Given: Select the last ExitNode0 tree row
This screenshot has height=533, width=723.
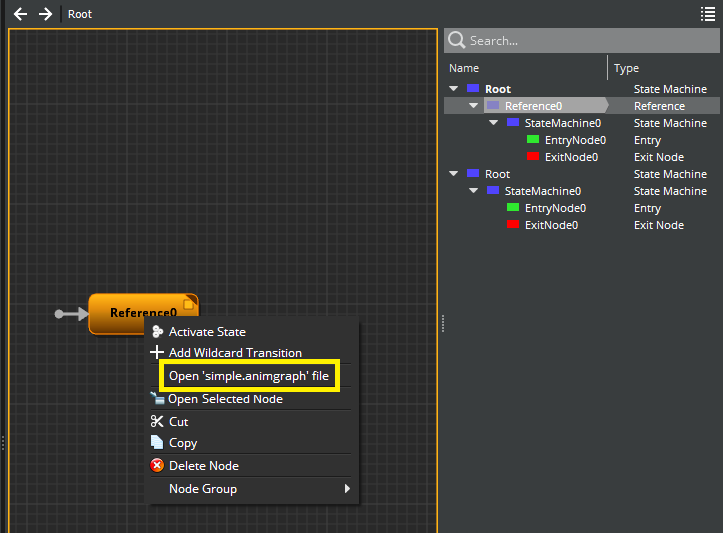Looking at the screenshot, I should point(551,225).
